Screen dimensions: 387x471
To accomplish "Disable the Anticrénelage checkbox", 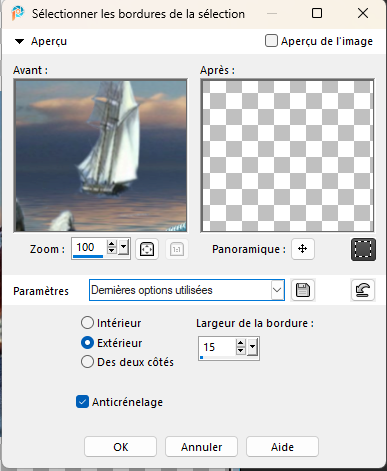I will pyautogui.click(x=82, y=402).
